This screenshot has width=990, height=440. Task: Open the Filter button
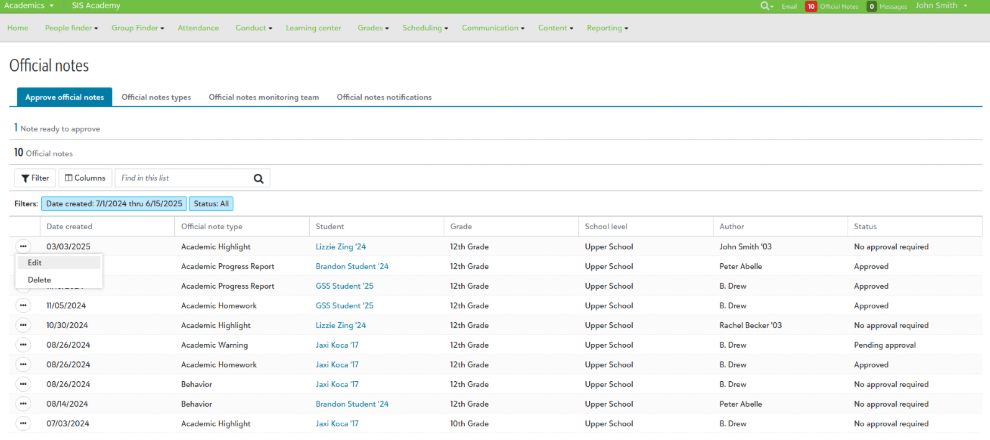[x=35, y=178]
